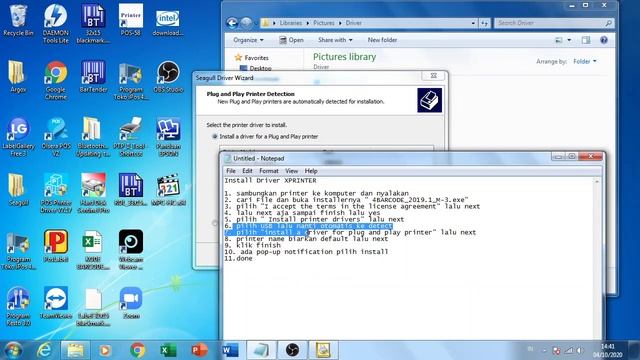
Task: Click the Windows Start button
Action: (x=13, y=350)
